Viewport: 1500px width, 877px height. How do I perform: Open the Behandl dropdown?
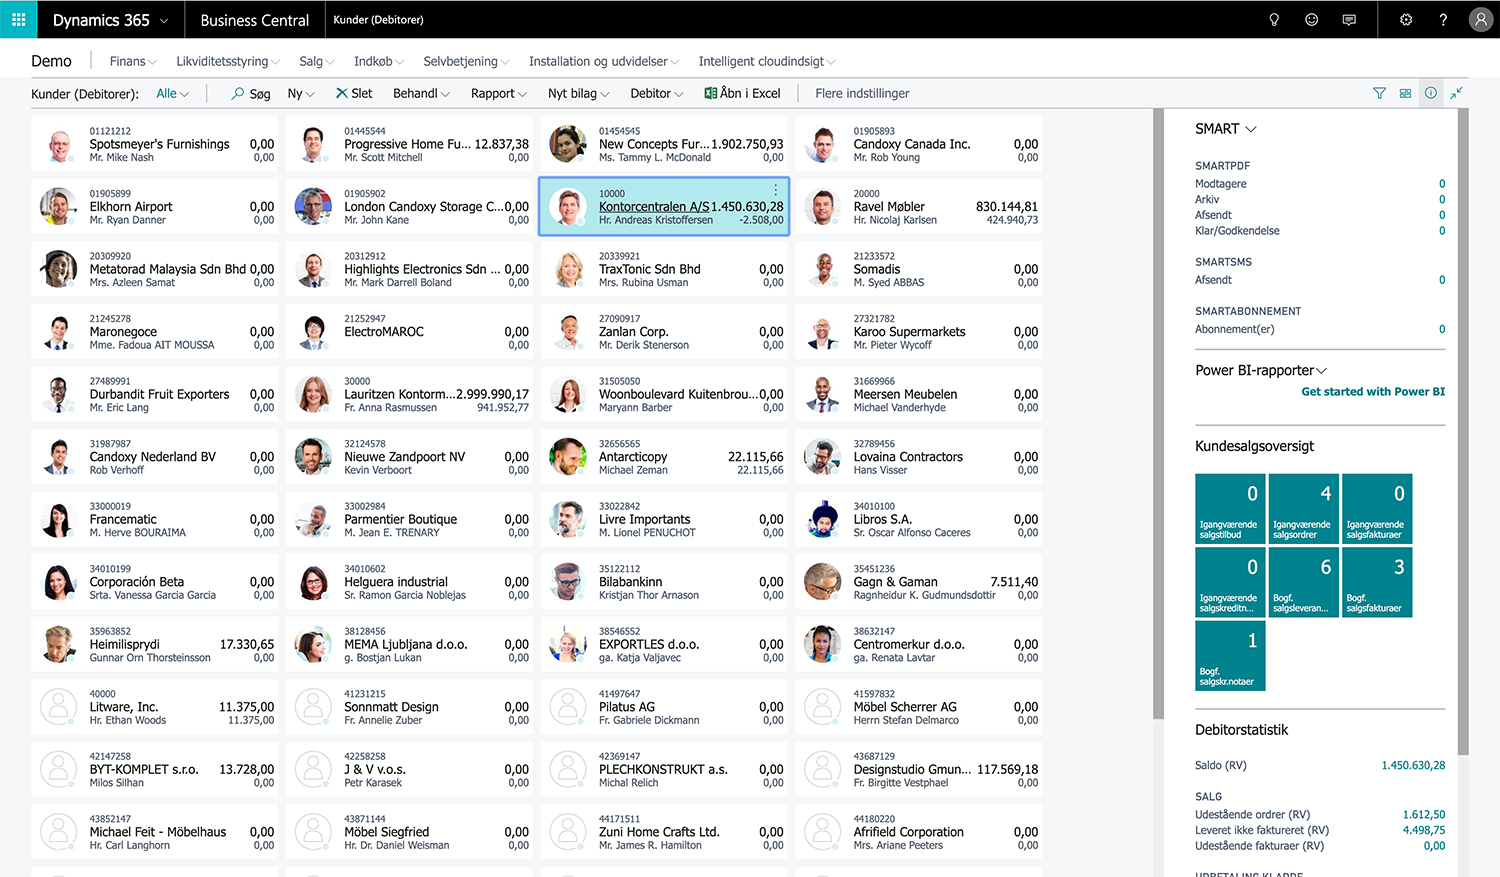421,93
